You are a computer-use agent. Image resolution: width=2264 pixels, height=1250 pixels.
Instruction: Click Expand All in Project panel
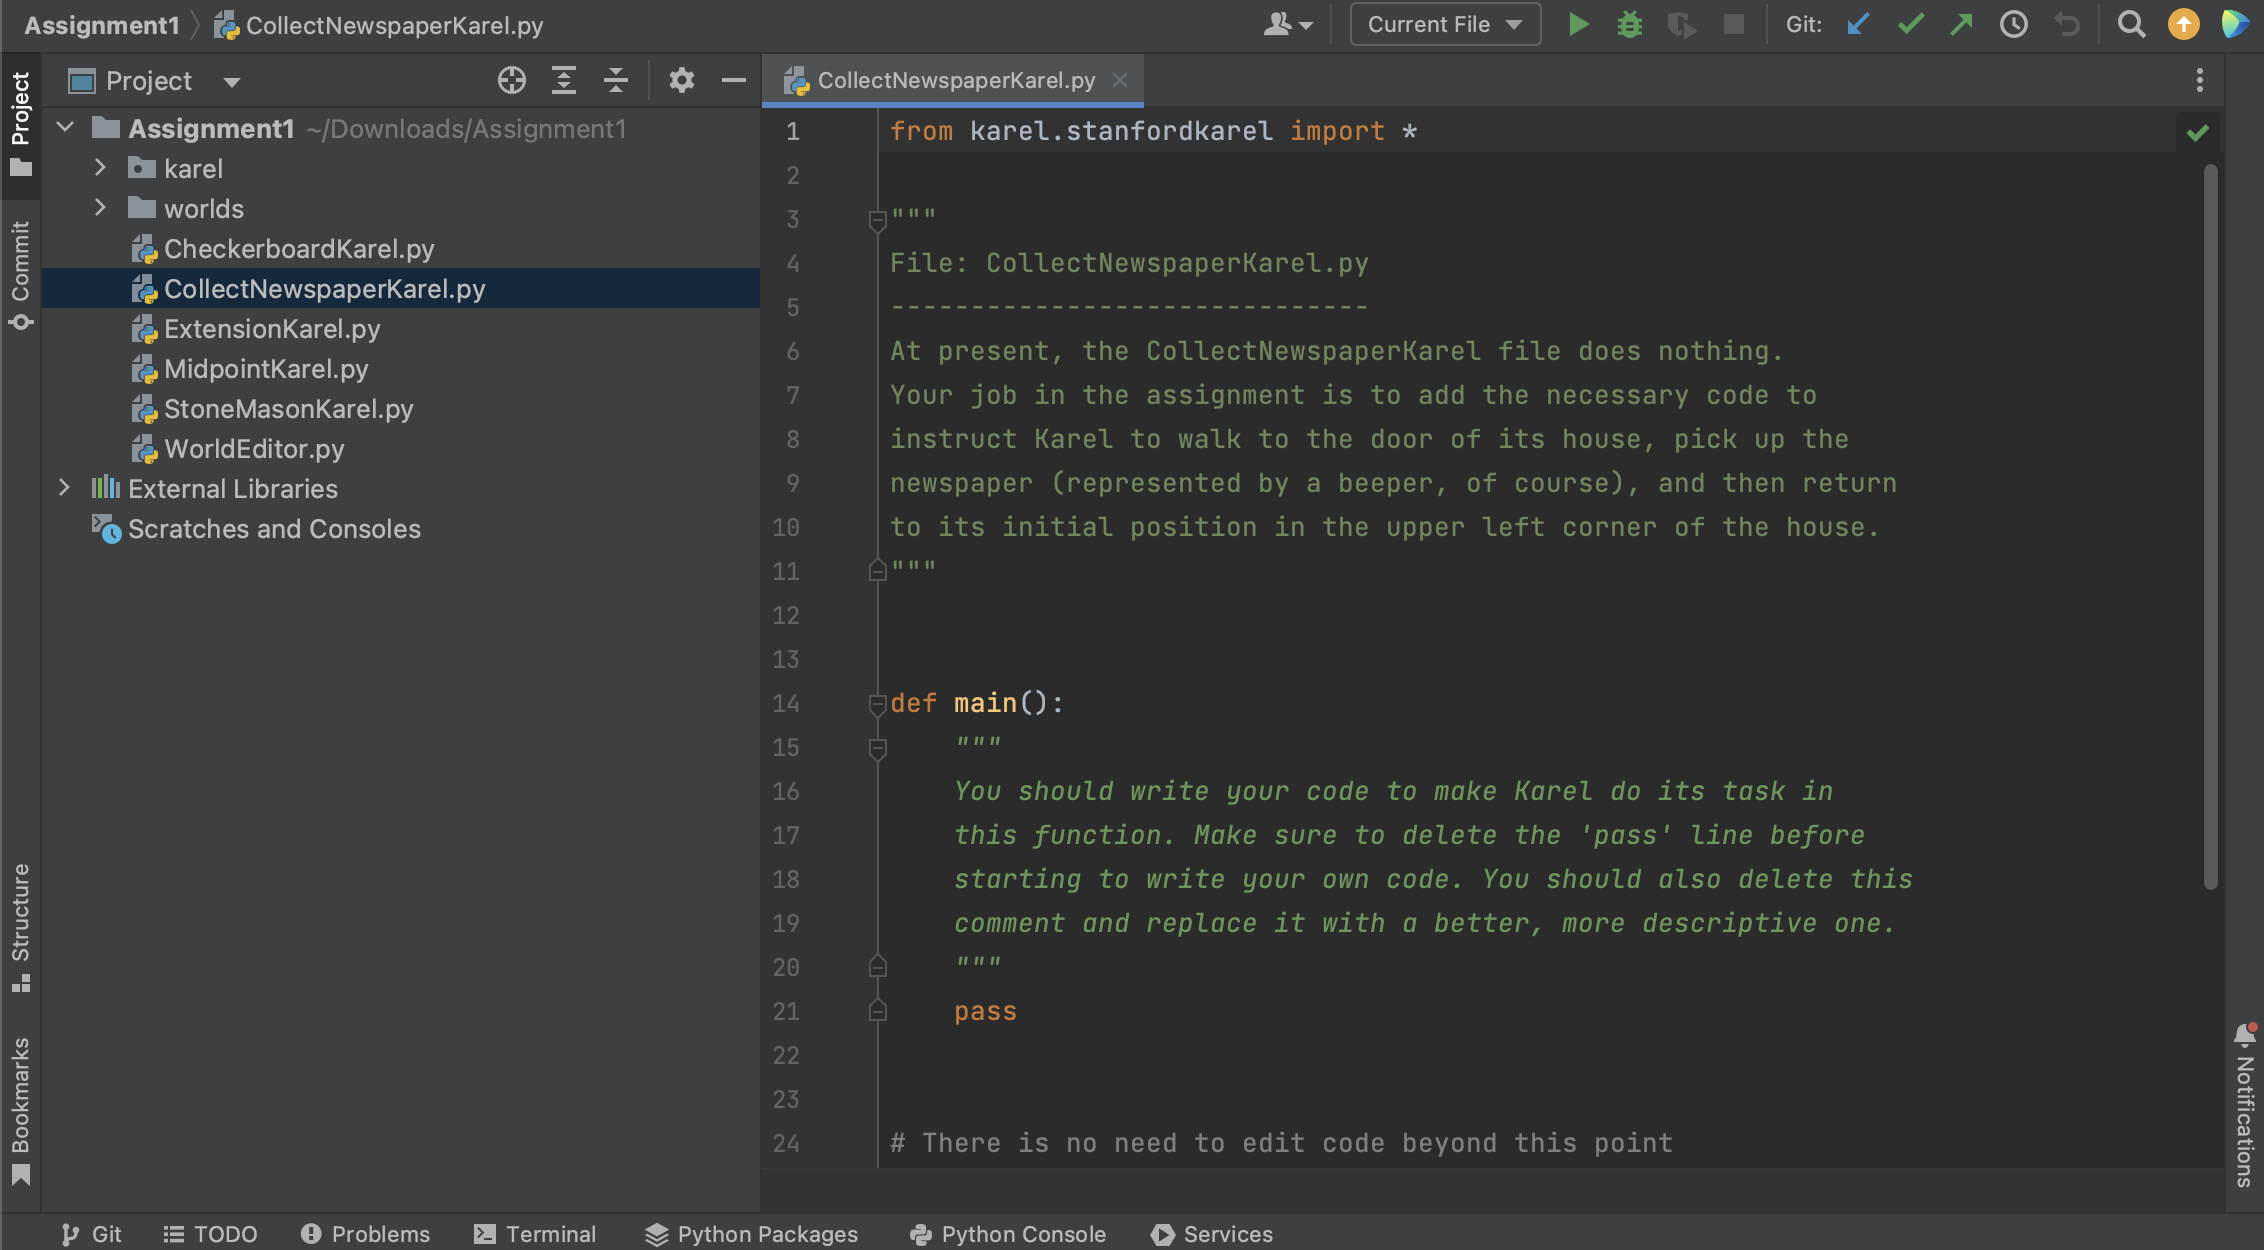pyautogui.click(x=564, y=80)
